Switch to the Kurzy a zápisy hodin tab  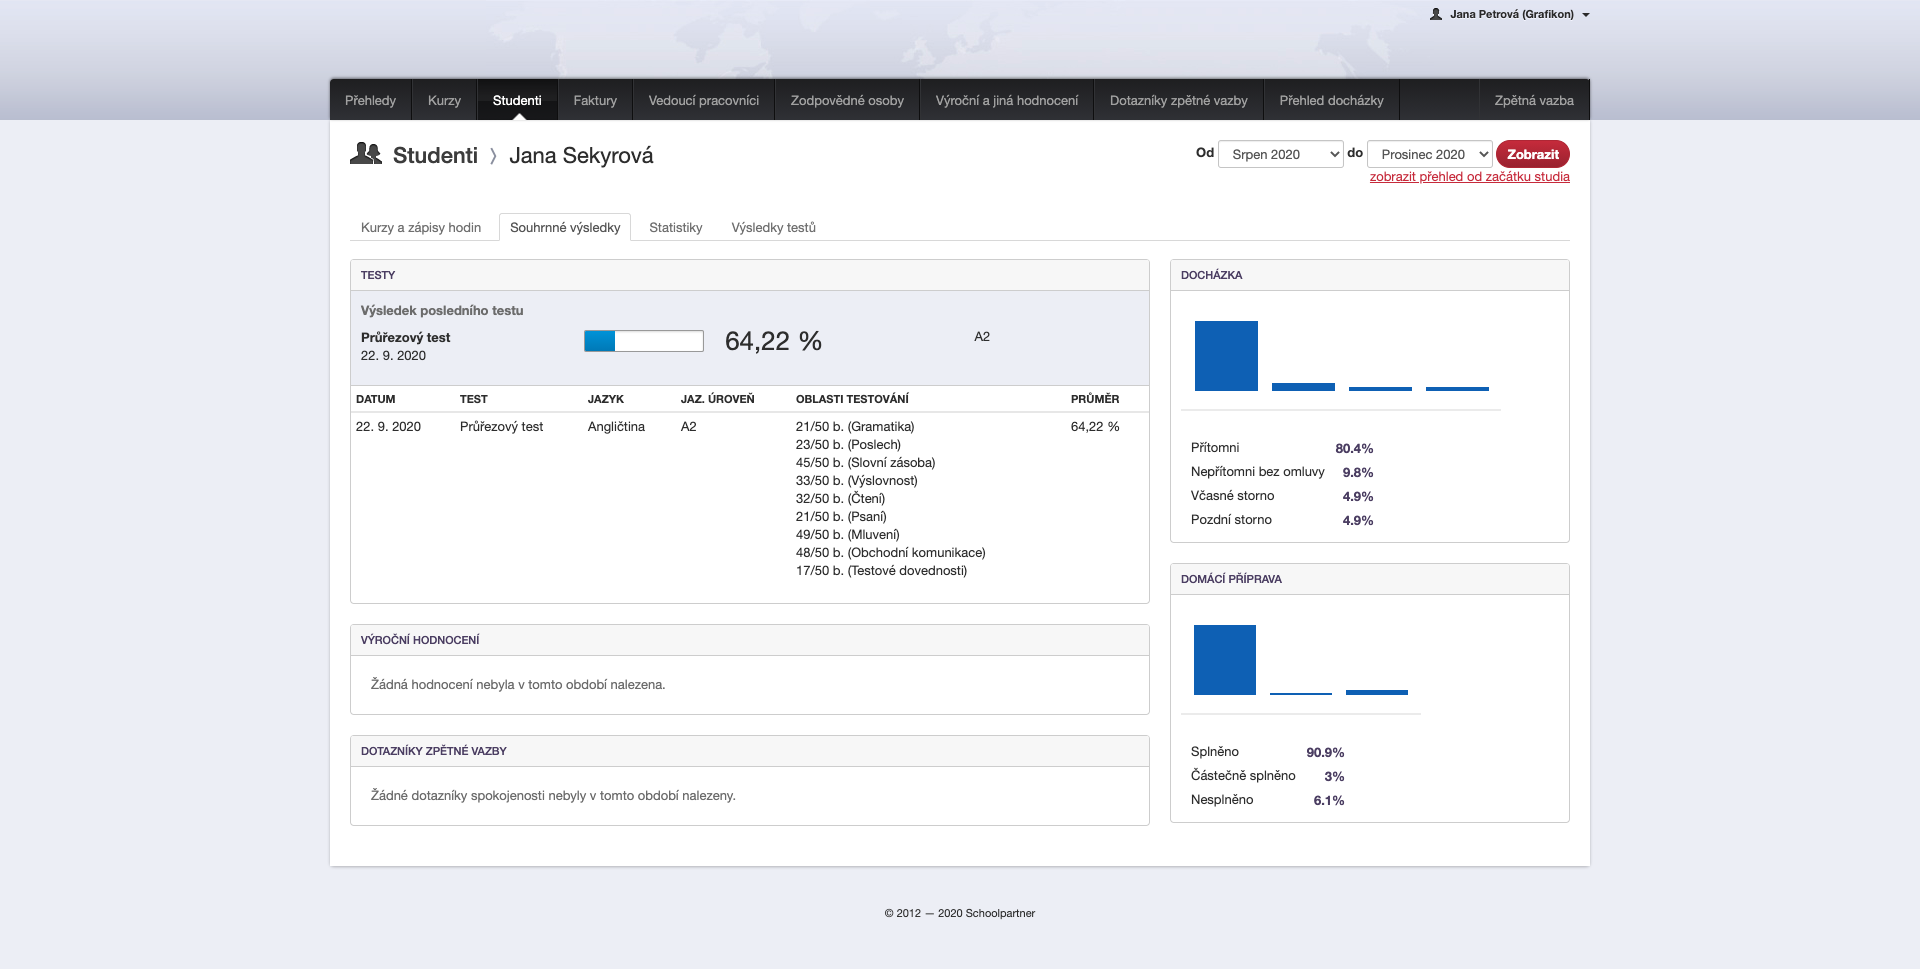421,227
